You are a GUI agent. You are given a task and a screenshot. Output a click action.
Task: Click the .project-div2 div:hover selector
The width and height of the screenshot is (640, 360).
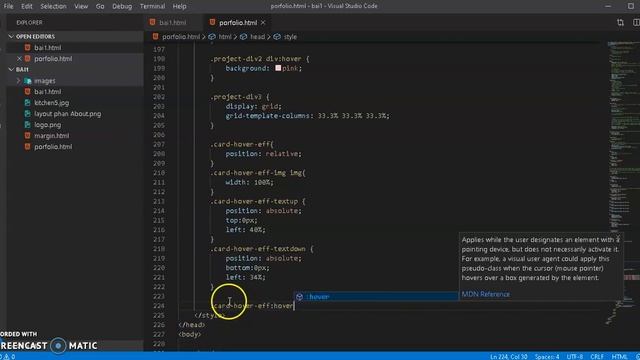tap(256, 59)
